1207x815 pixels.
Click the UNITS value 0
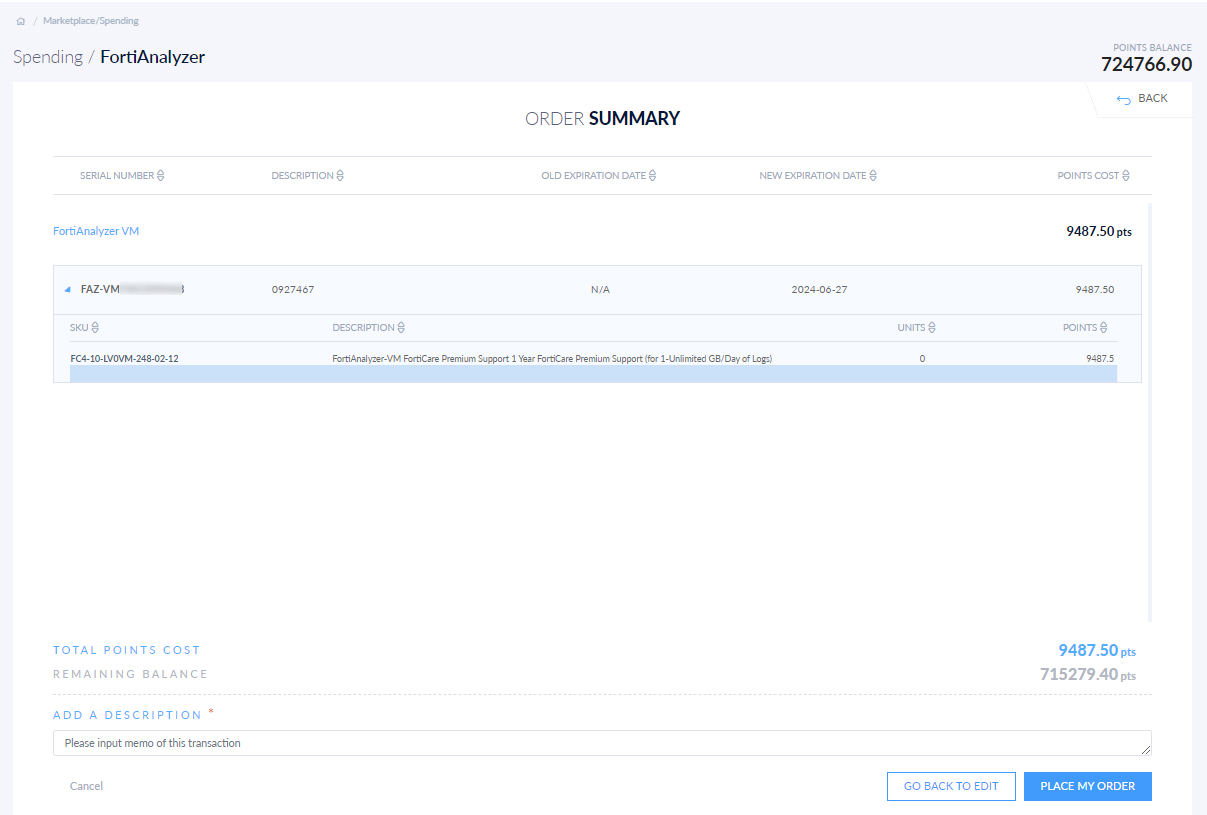click(x=922, y=358)
